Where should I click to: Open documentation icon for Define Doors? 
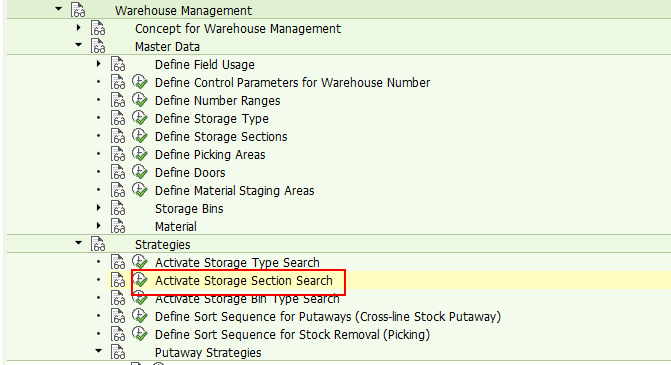118,172
